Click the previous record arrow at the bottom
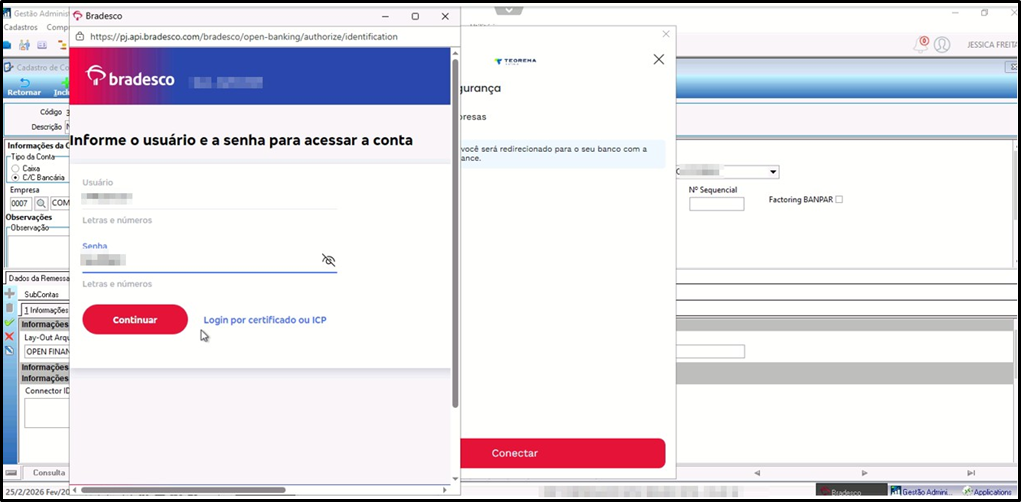 [757, 473]
